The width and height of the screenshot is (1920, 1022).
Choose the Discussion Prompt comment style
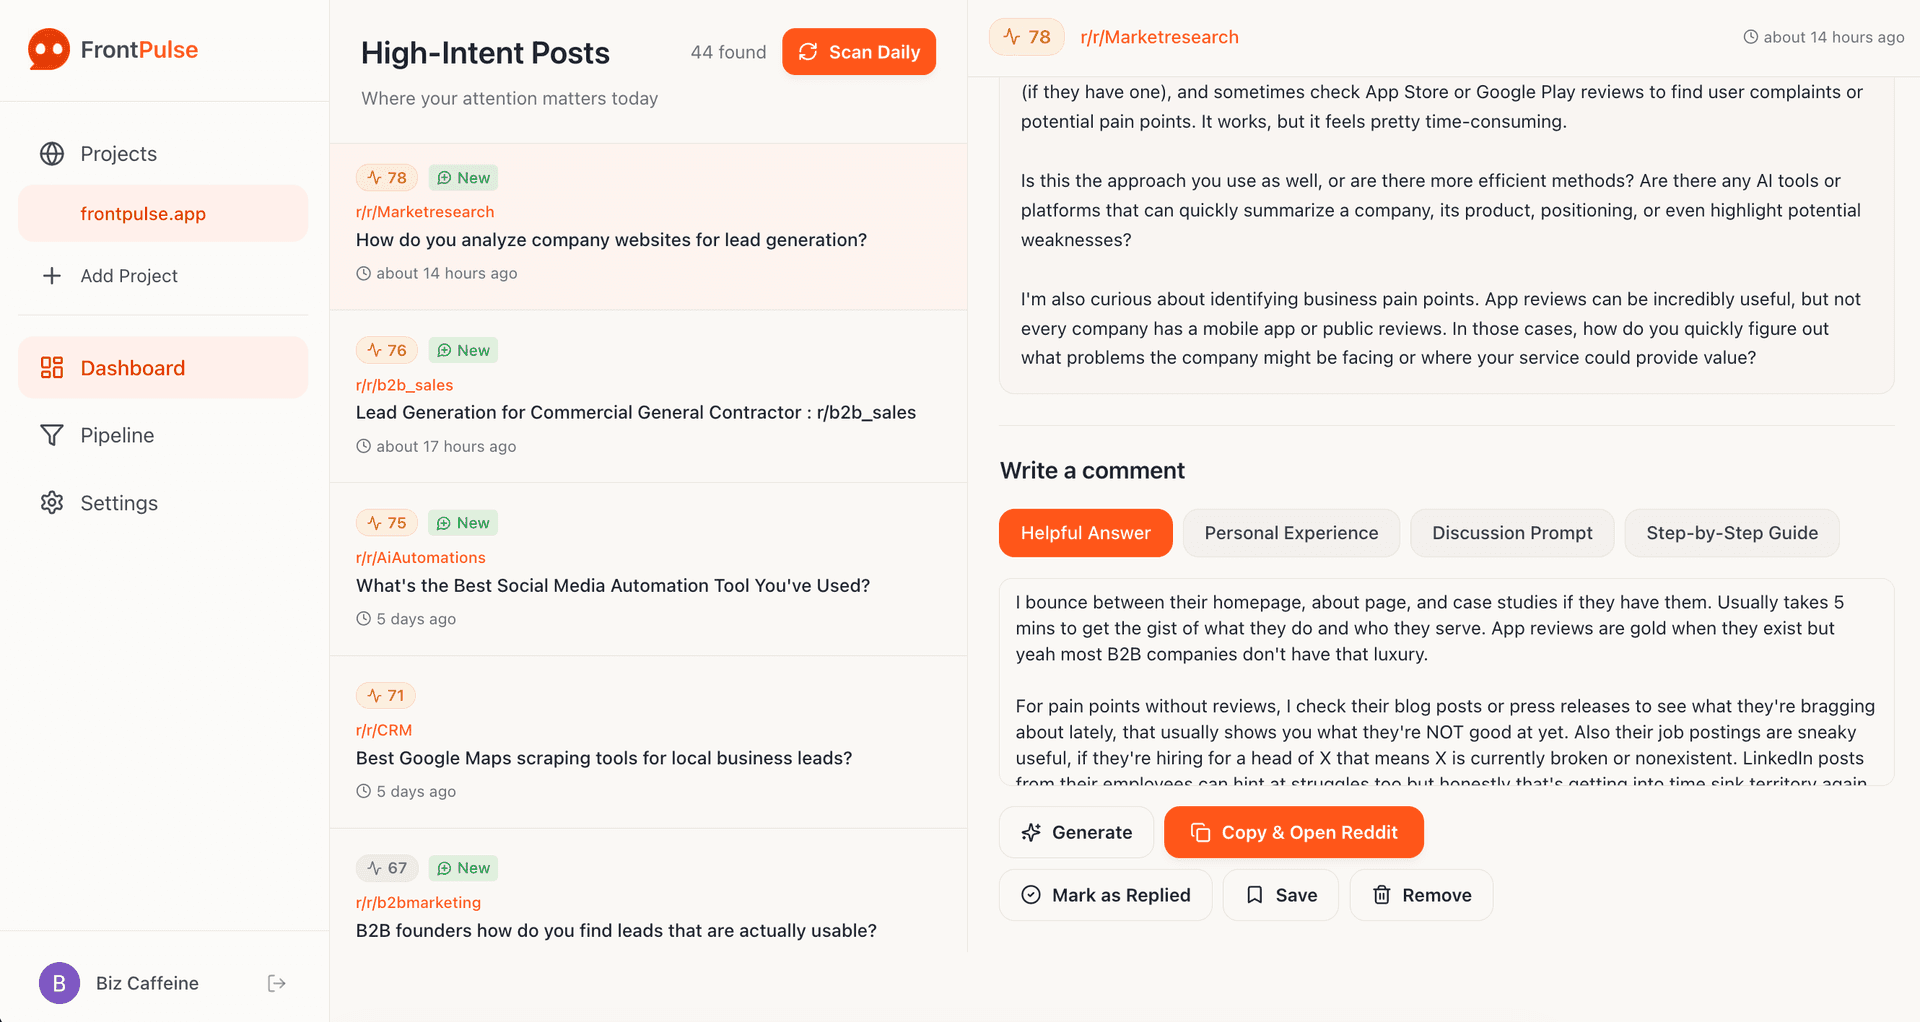click(1512, 533)
